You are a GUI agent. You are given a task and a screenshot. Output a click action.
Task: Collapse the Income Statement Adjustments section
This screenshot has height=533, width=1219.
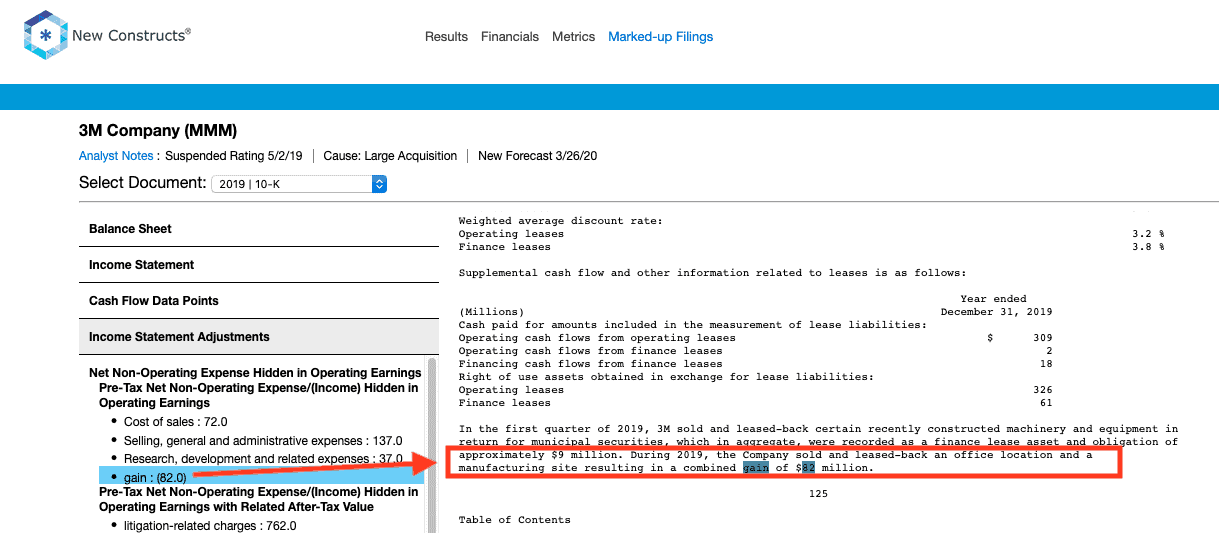[259, 337]
